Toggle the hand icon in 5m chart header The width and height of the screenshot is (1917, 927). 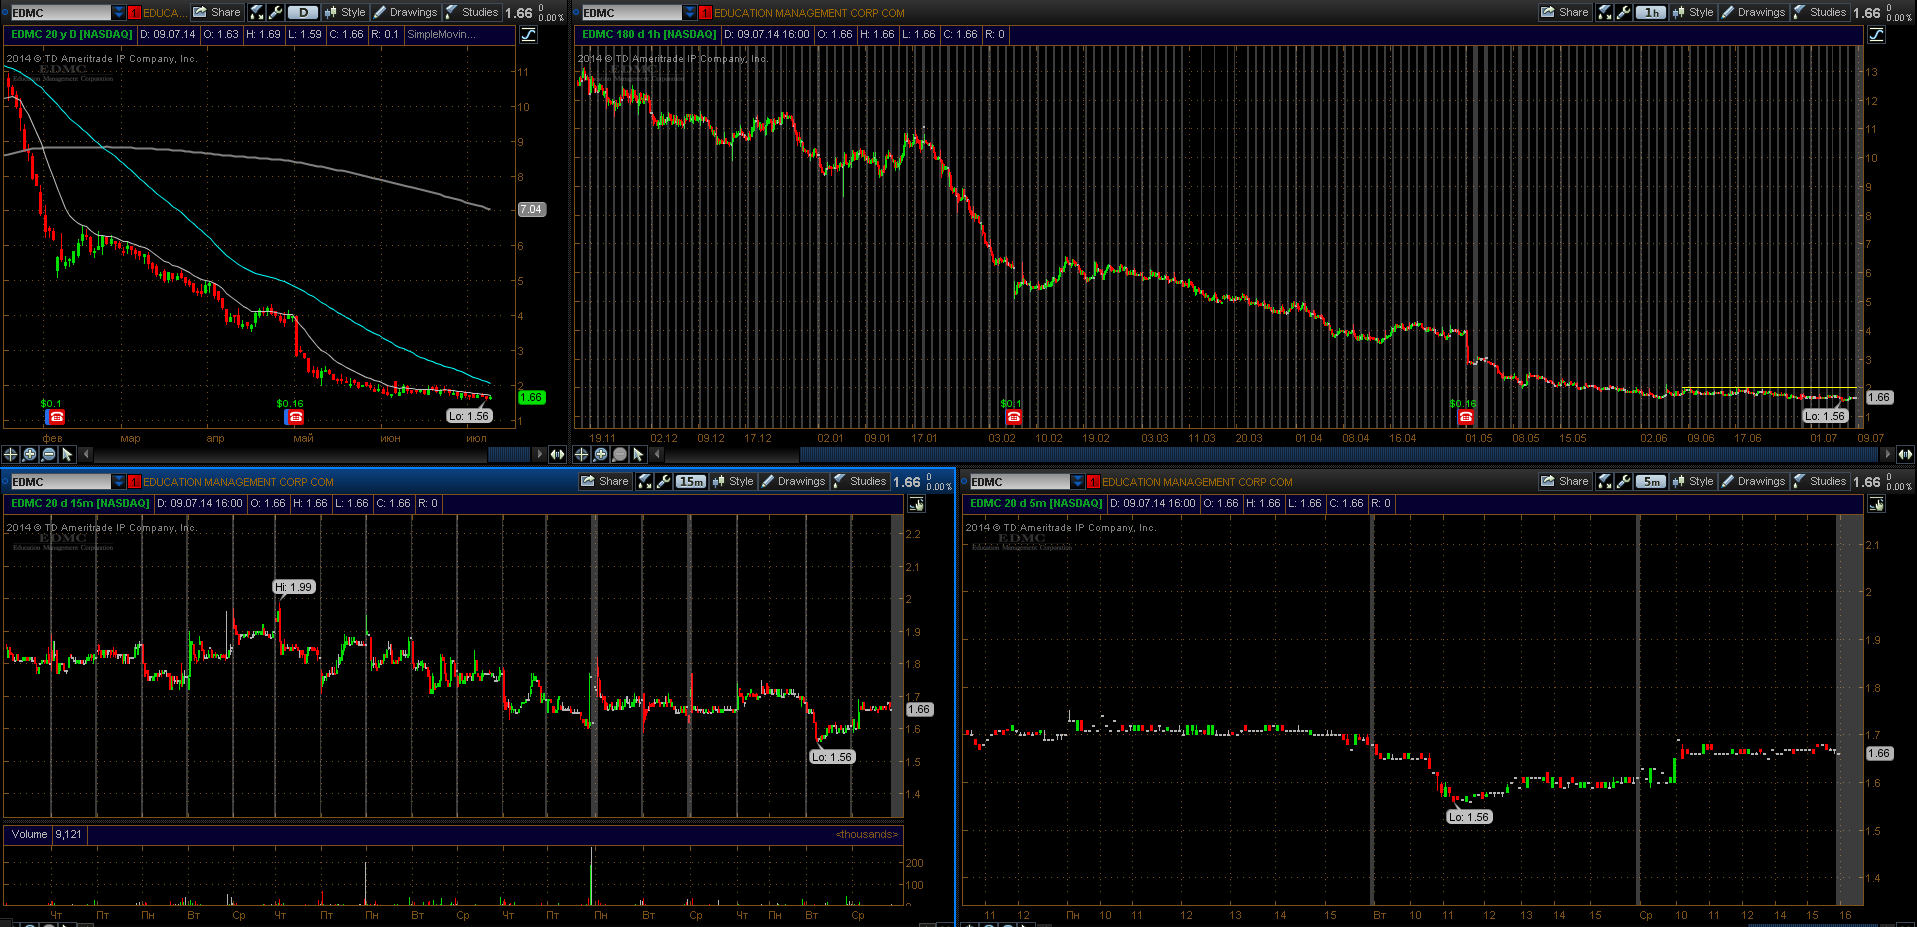coord(1877,503)
